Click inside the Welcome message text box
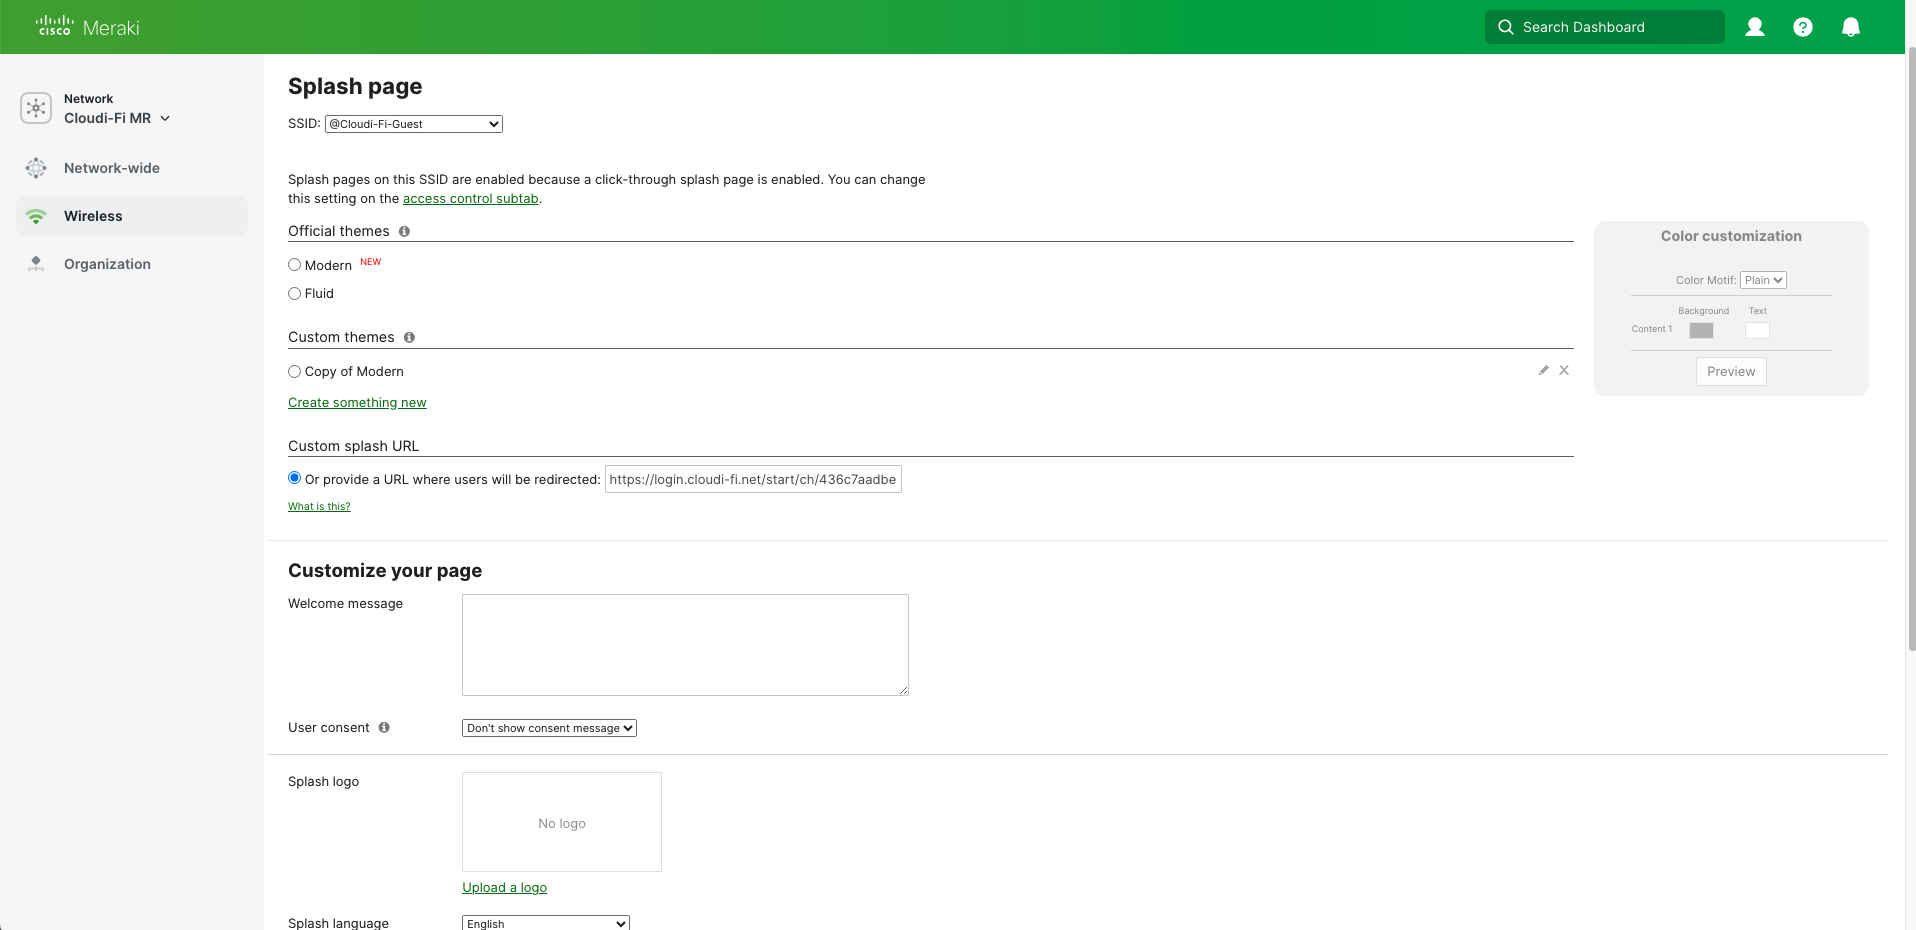This screenshot has height=930, width=1916. (x=684, y=645)
